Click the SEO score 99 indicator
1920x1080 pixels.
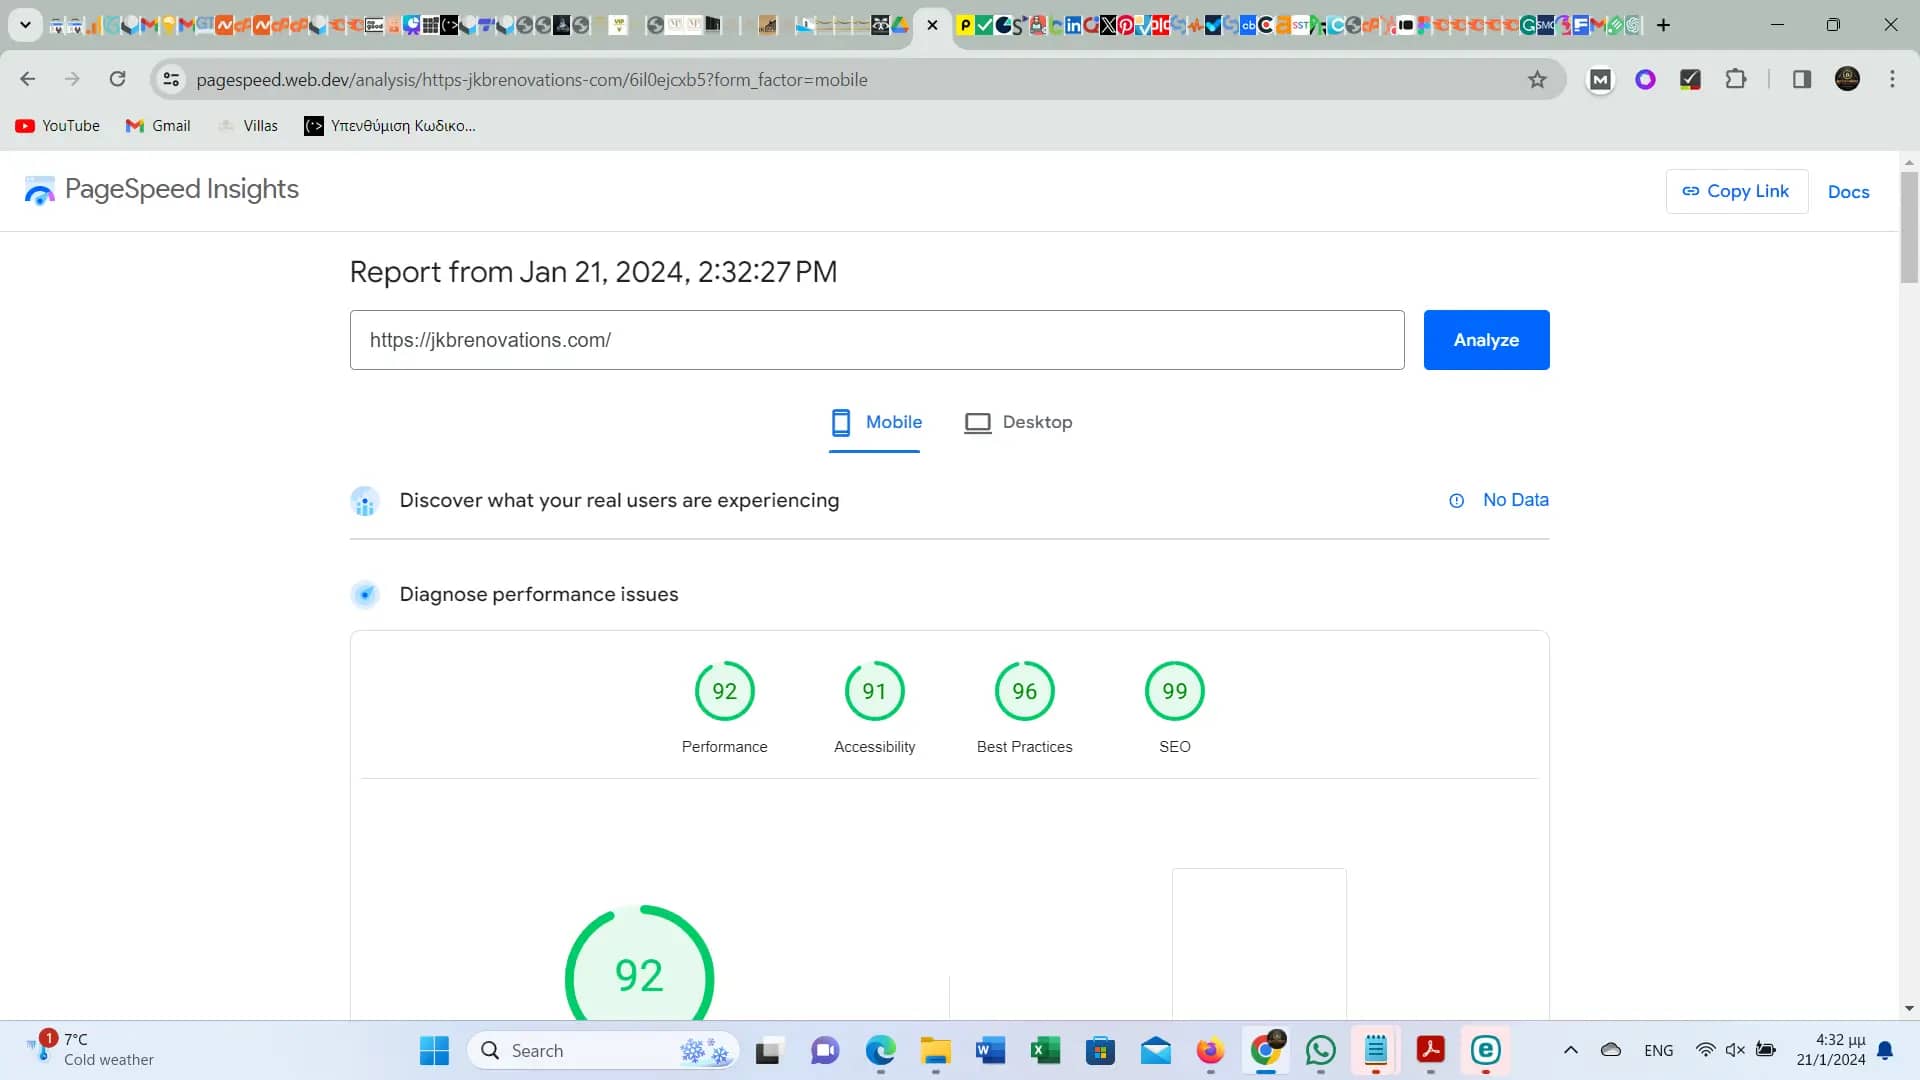click(x=1174, y=690)
